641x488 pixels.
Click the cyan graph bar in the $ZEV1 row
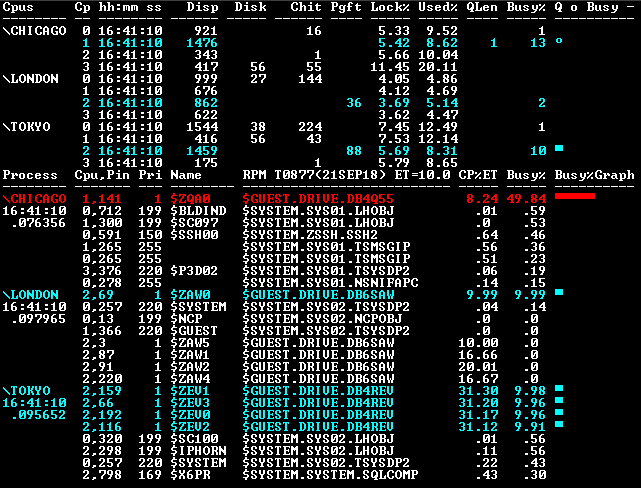[x=559, y=388]
